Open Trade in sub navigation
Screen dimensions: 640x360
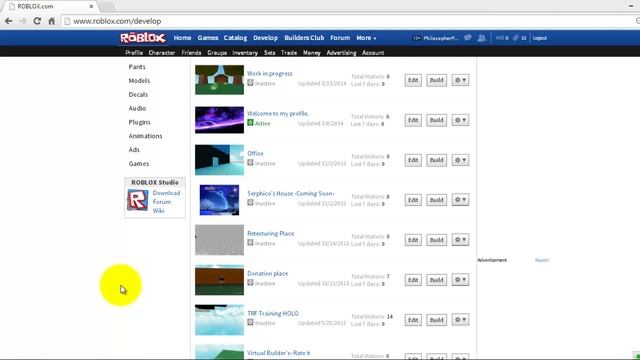(x=289, y=53)
